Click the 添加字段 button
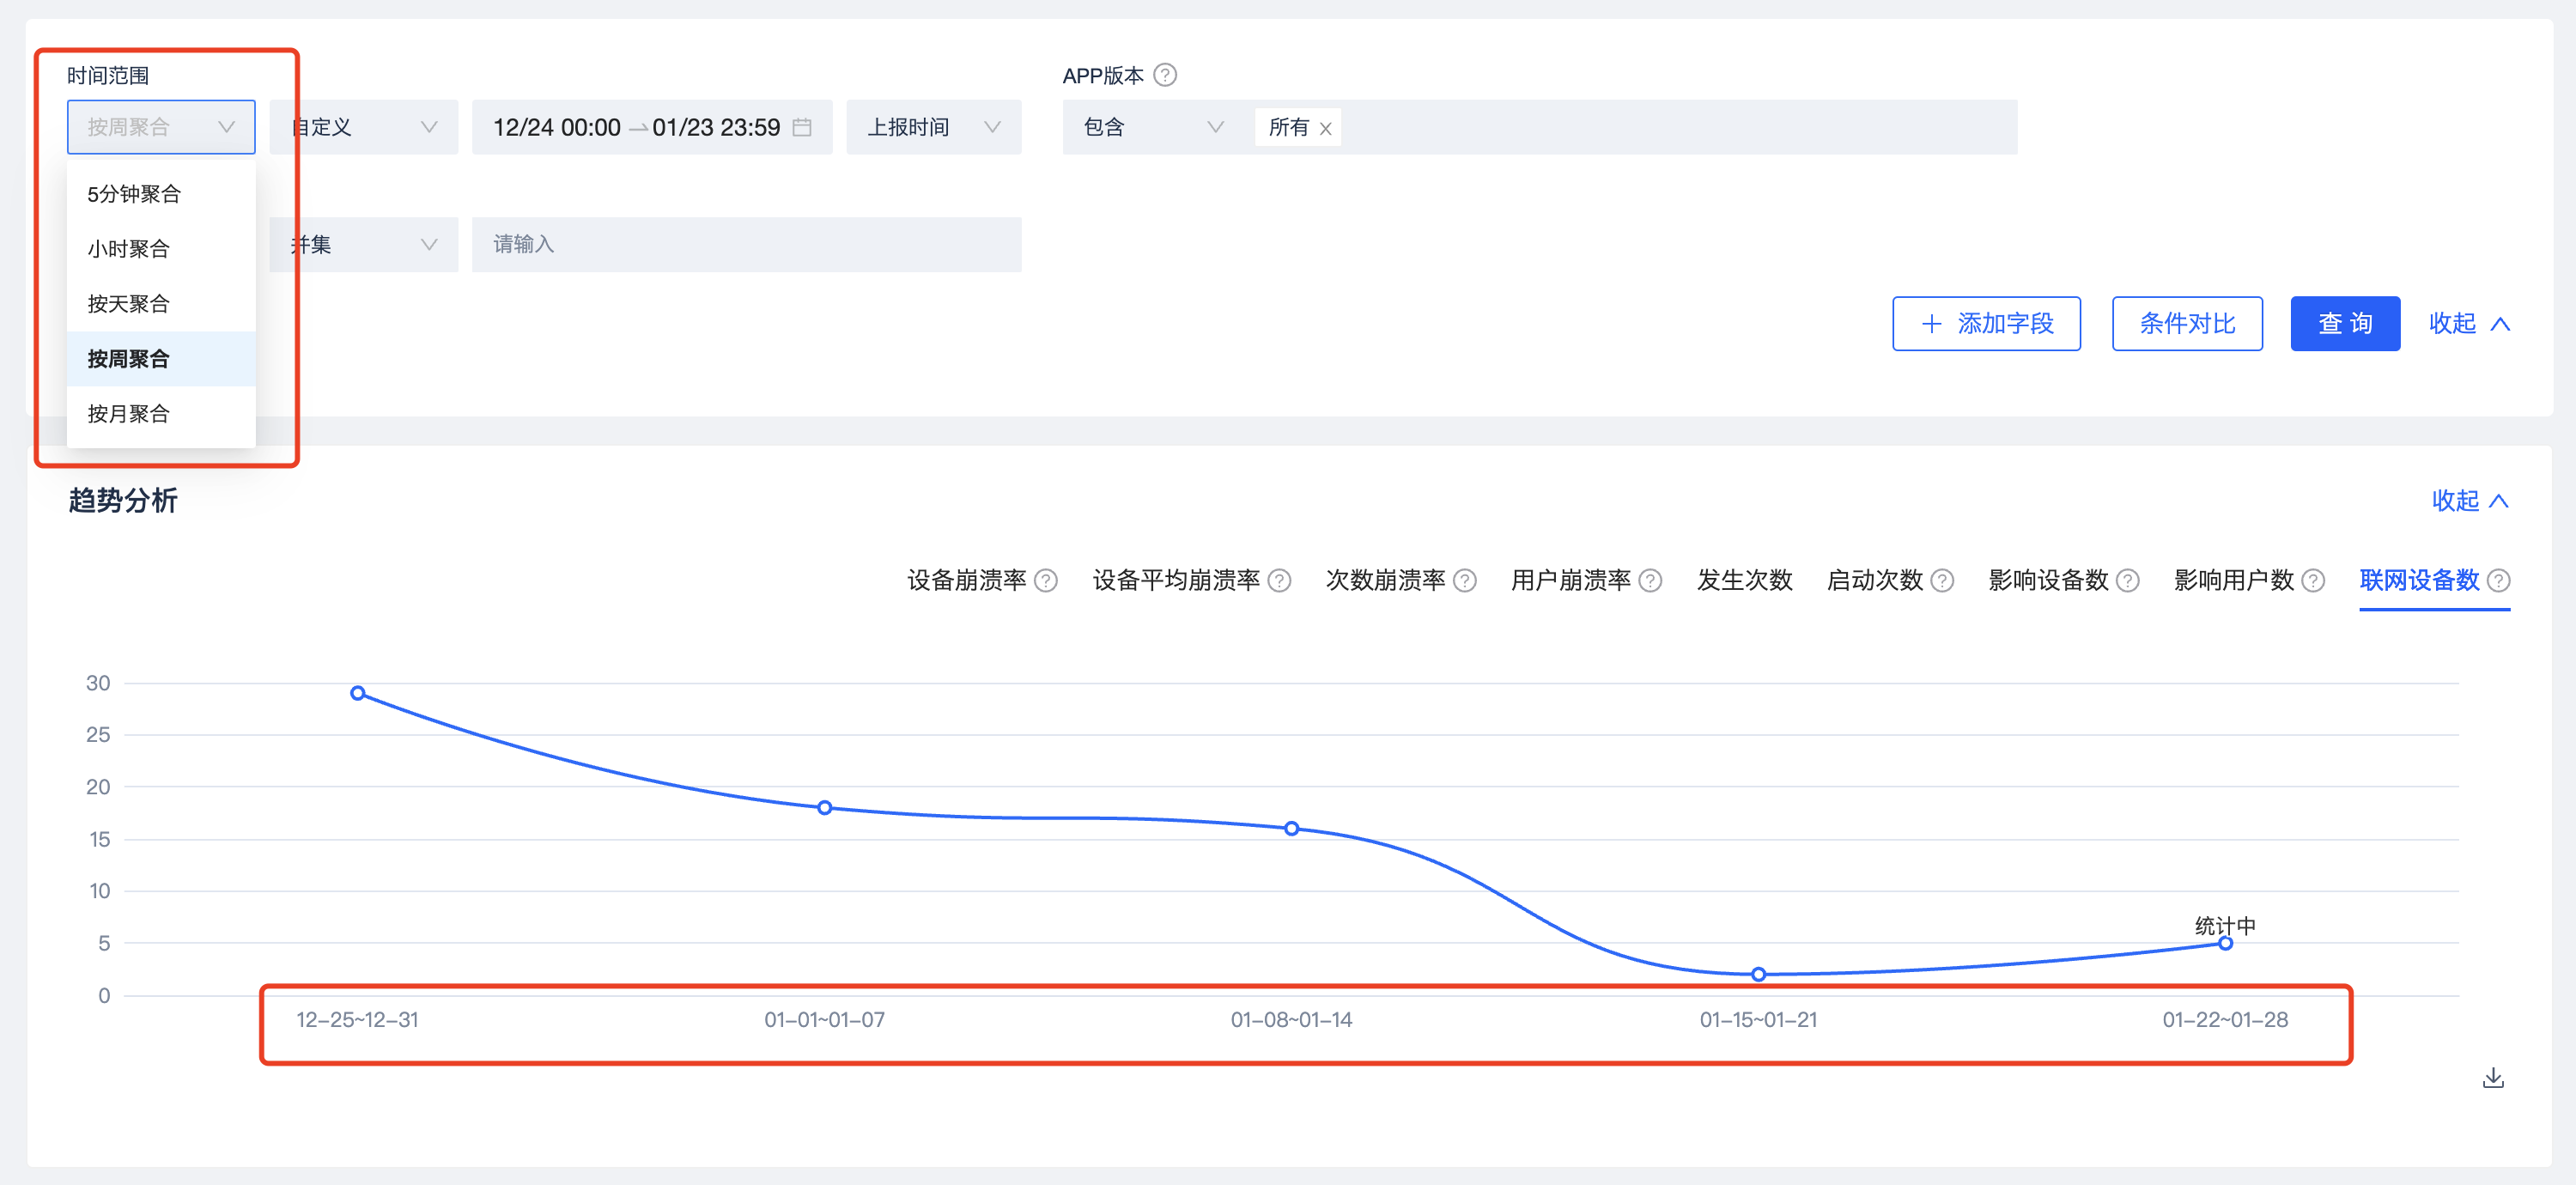Screen dimensions: 2576x1185 [1986, 323]
